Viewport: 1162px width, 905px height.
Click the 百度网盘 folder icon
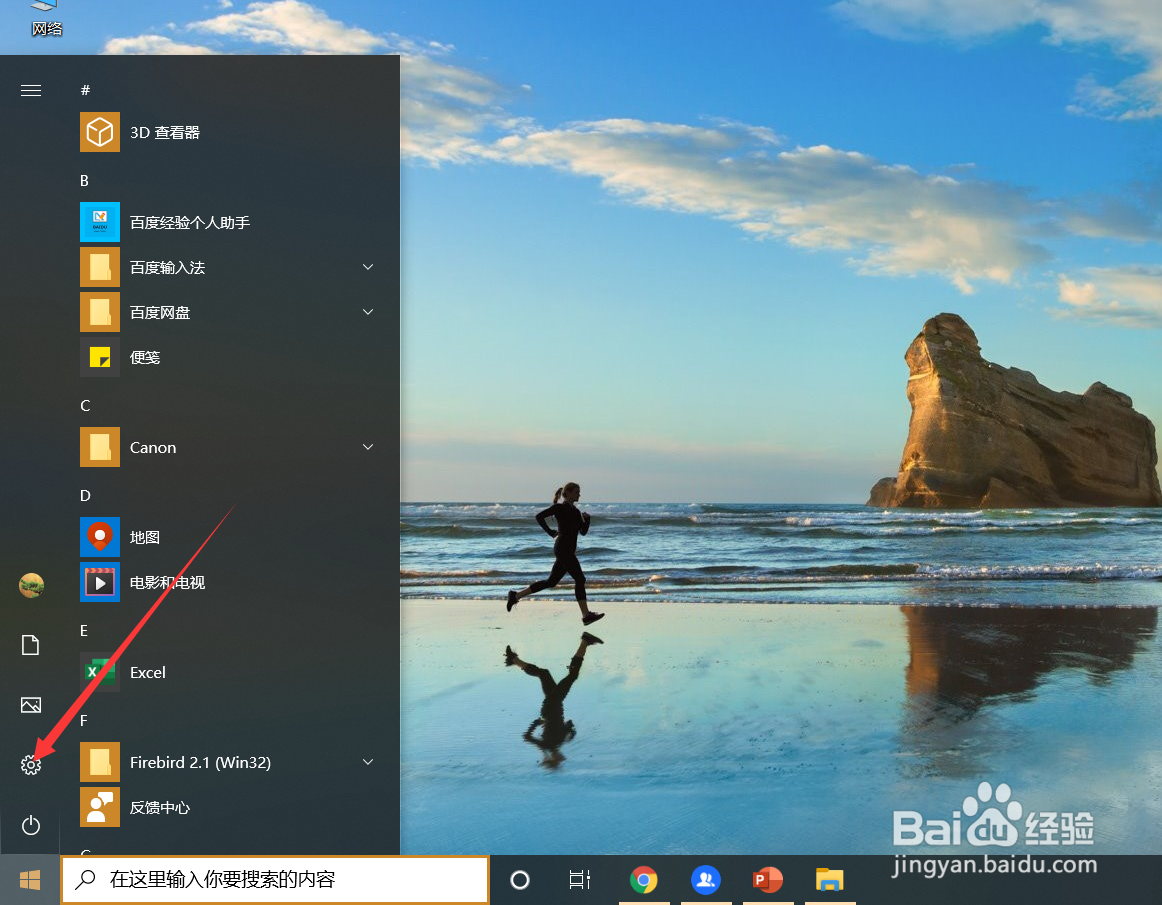coord(100,312)
